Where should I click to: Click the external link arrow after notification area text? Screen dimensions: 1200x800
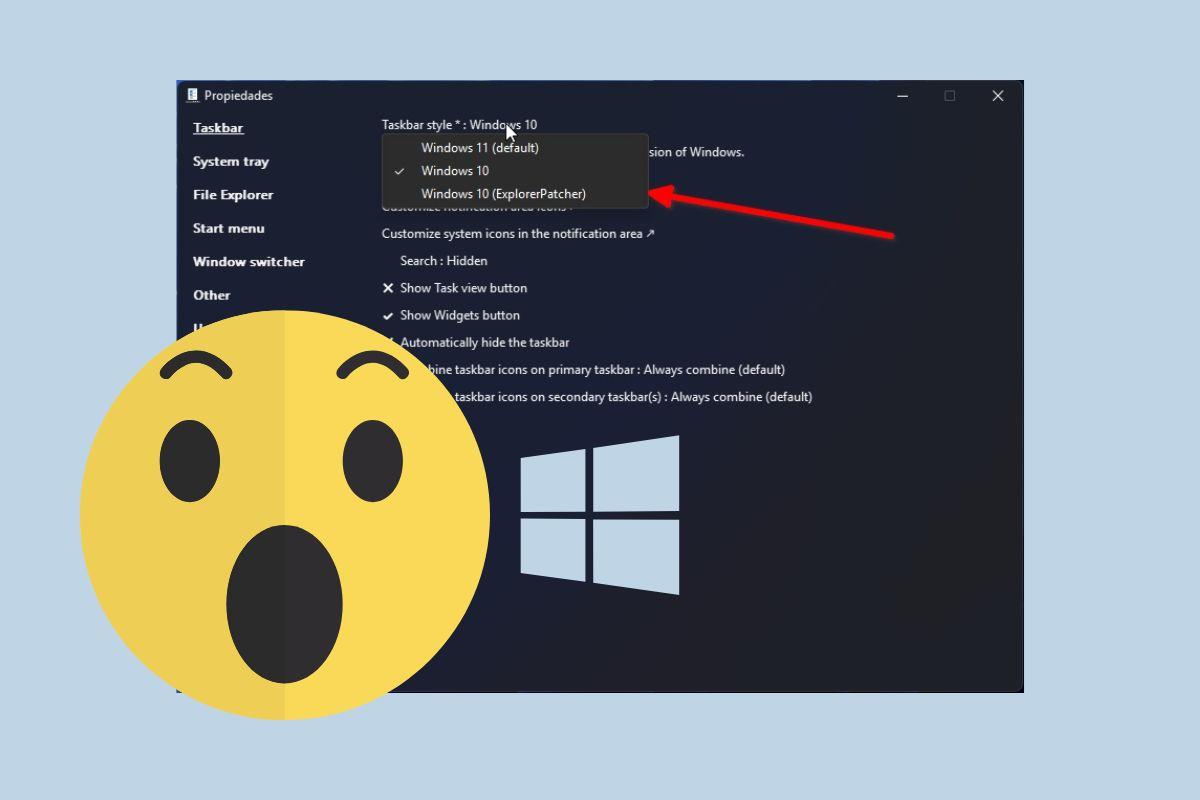[651, 233]
